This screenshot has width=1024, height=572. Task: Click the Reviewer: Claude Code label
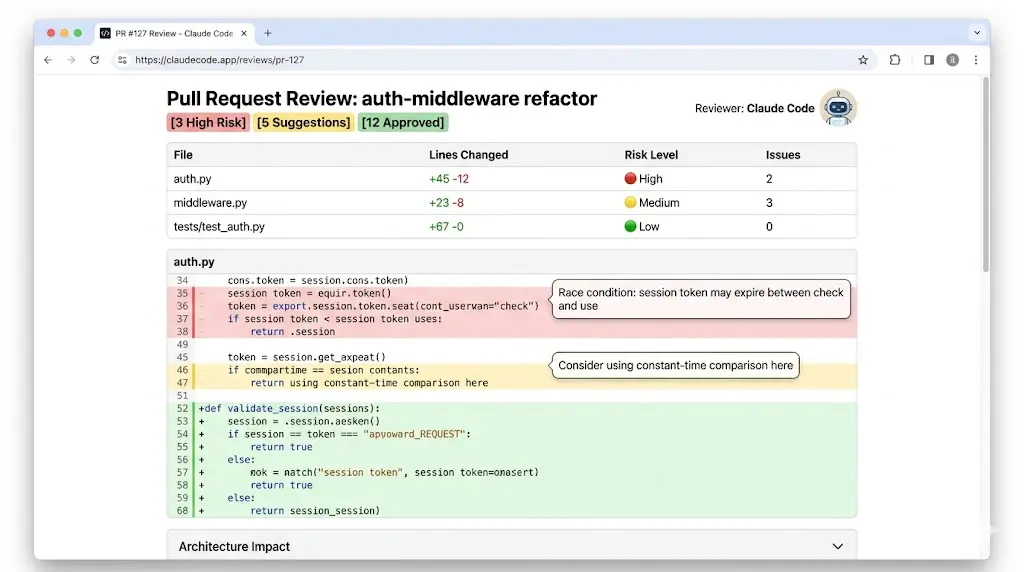754,108
